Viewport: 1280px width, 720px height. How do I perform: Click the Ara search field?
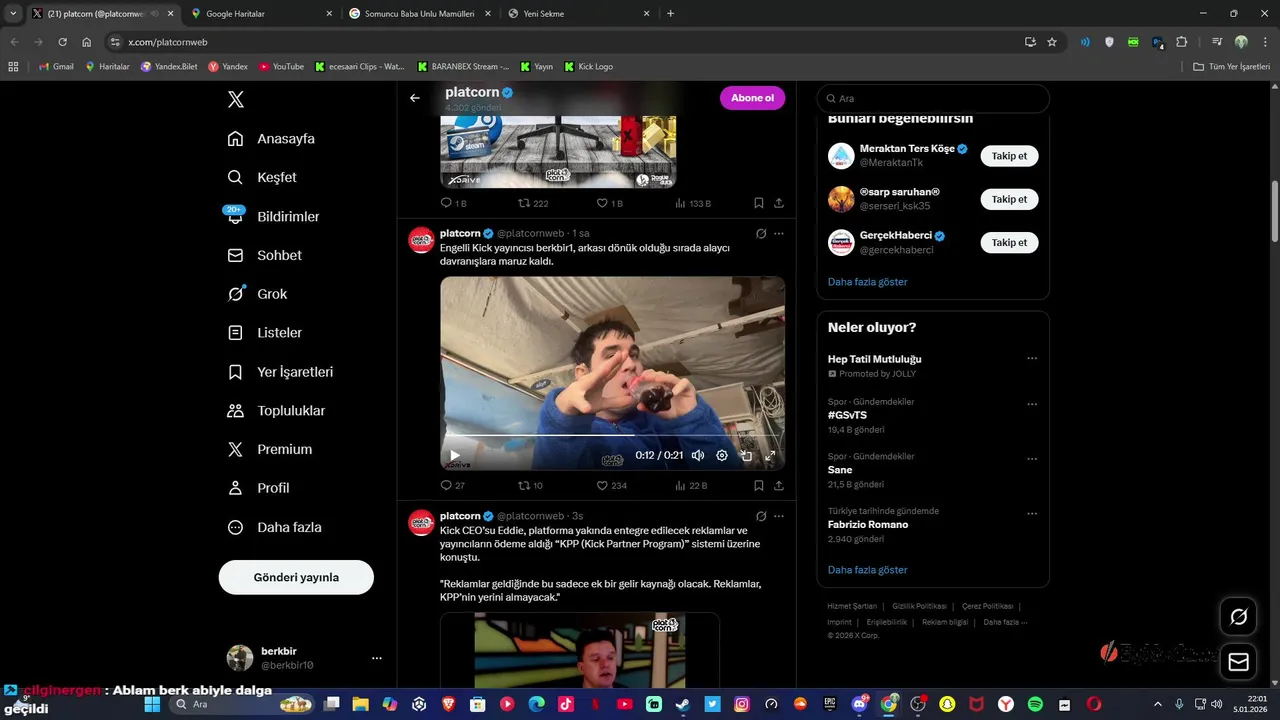(933, 98)
